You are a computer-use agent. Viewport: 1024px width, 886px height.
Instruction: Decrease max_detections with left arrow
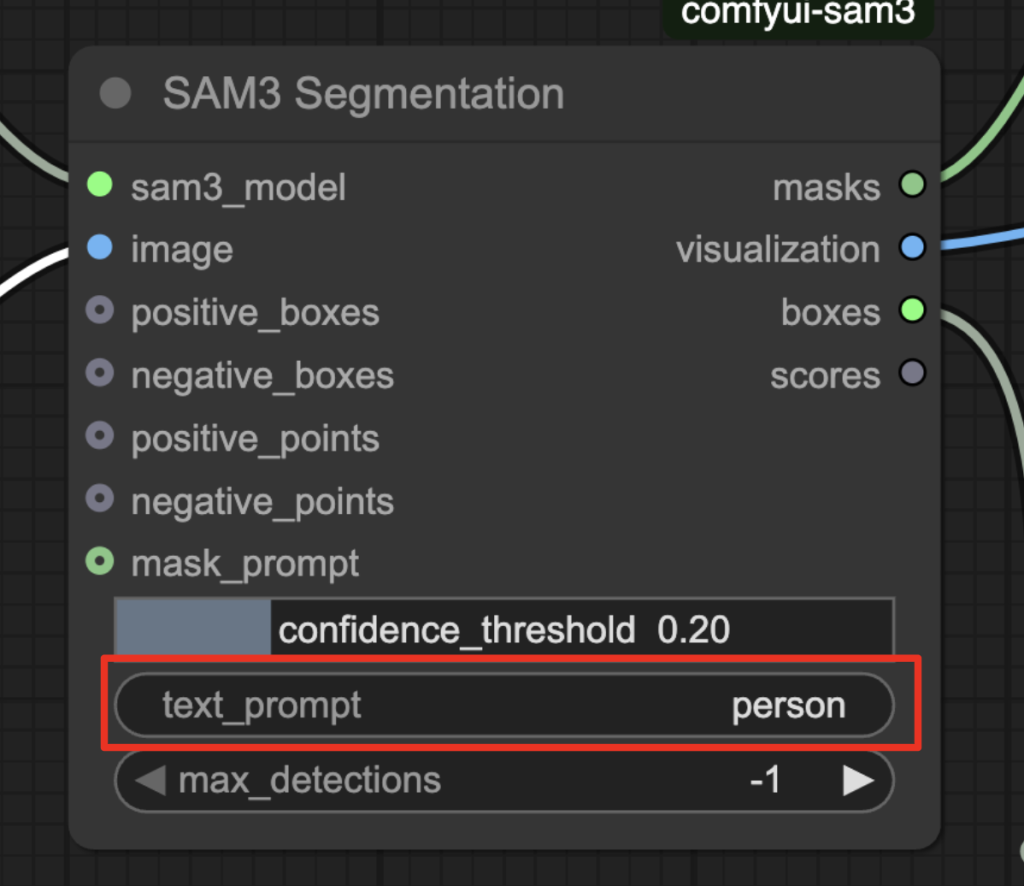tap(150, 780)
